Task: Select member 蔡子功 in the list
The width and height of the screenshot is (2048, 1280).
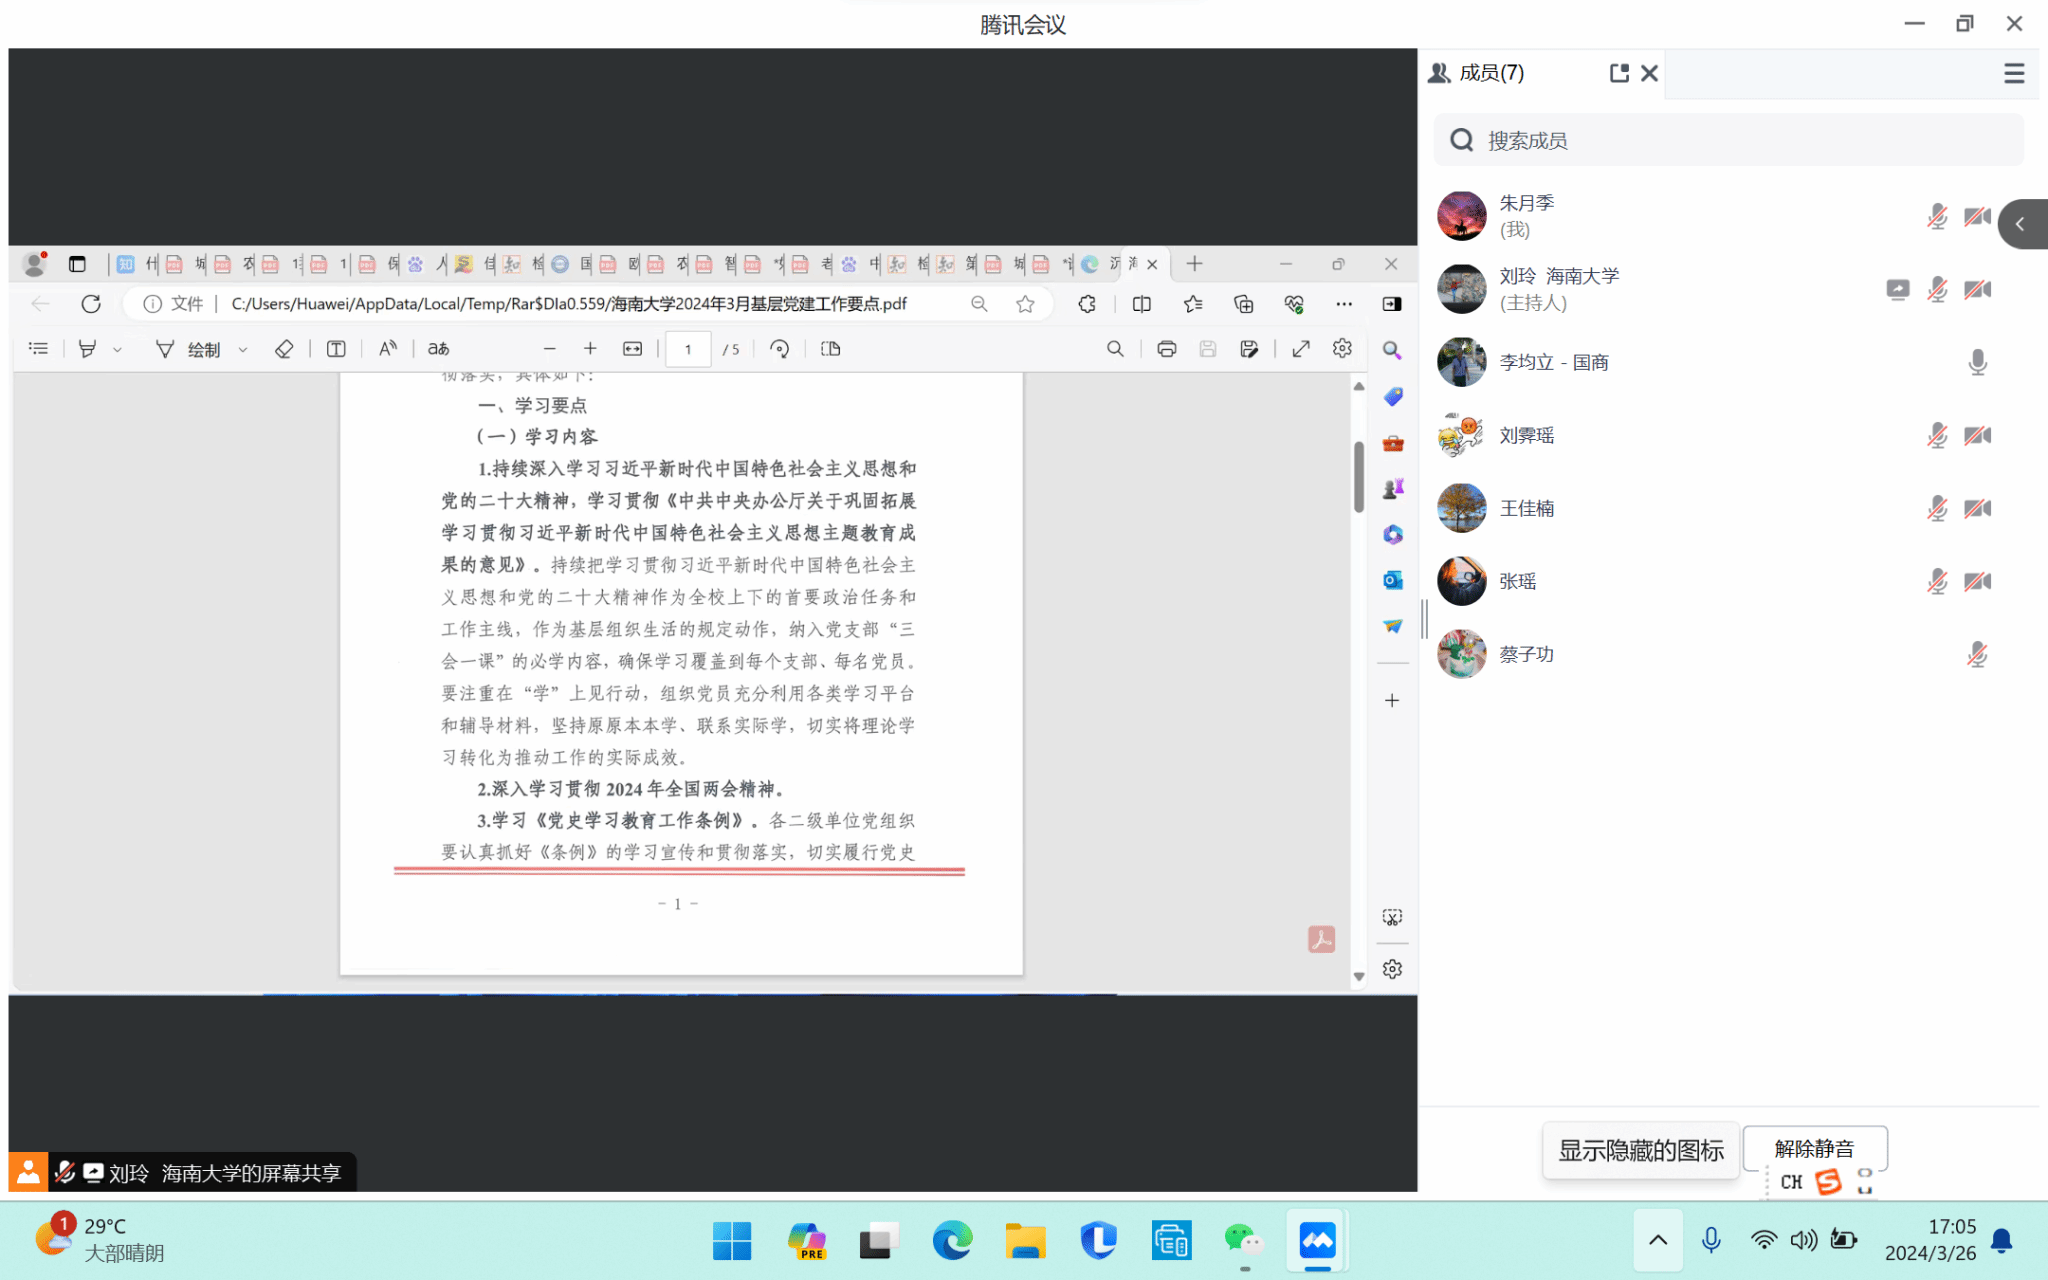Action: (1526, 654)
